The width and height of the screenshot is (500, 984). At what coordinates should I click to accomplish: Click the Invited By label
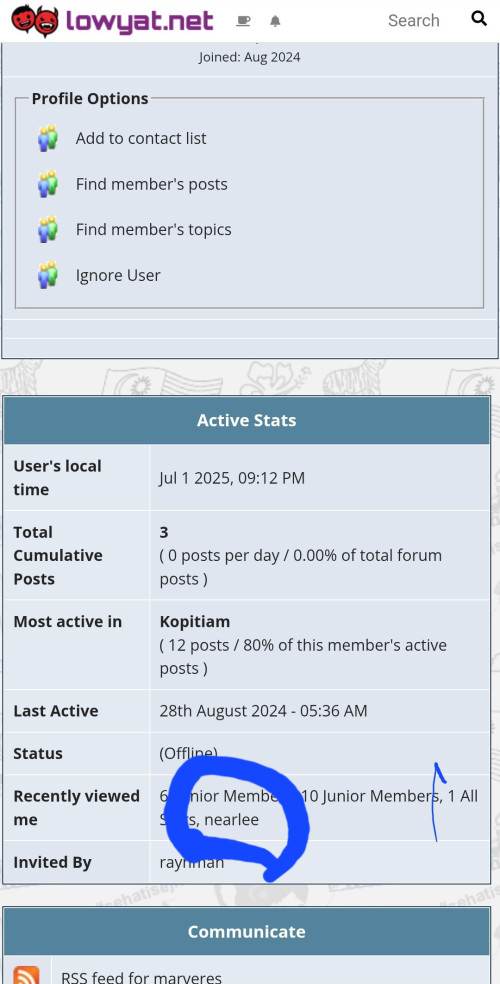click(52, 862)
